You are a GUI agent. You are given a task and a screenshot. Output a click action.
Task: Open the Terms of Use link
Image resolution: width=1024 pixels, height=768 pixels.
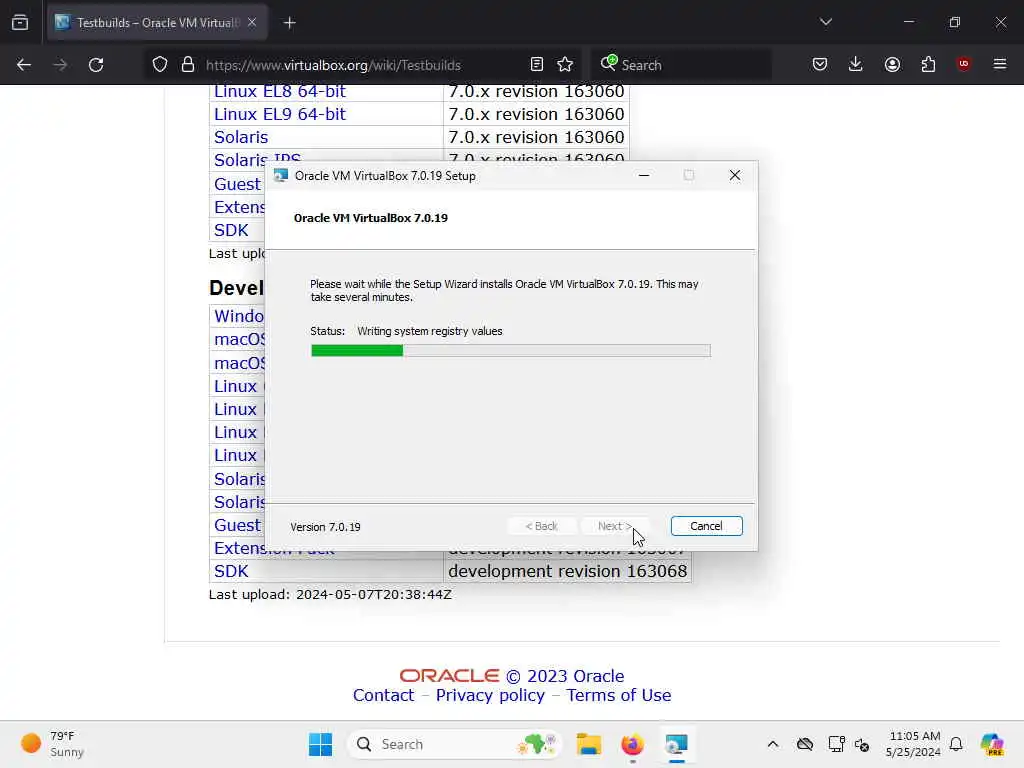pos(618,696)
